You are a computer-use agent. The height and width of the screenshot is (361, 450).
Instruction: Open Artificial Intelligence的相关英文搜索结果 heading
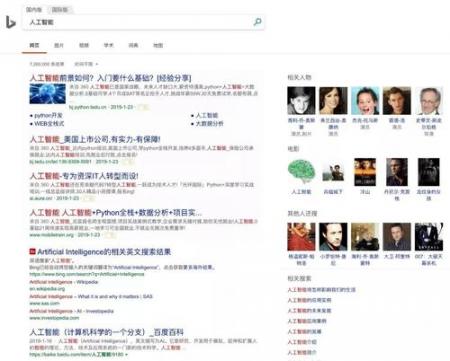tap(104, 252)
